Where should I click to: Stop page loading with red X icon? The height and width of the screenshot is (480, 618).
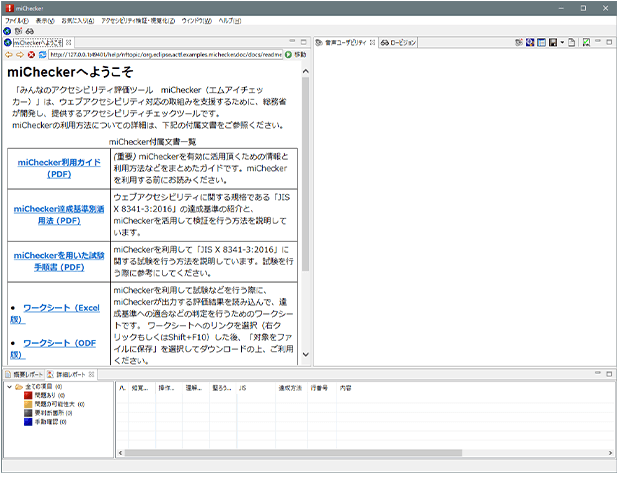coord(31,55)
